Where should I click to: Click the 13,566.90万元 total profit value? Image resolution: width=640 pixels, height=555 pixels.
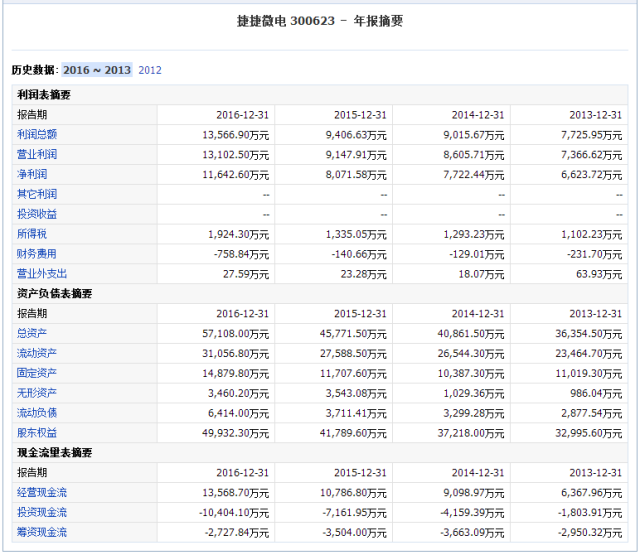(236, 135)
